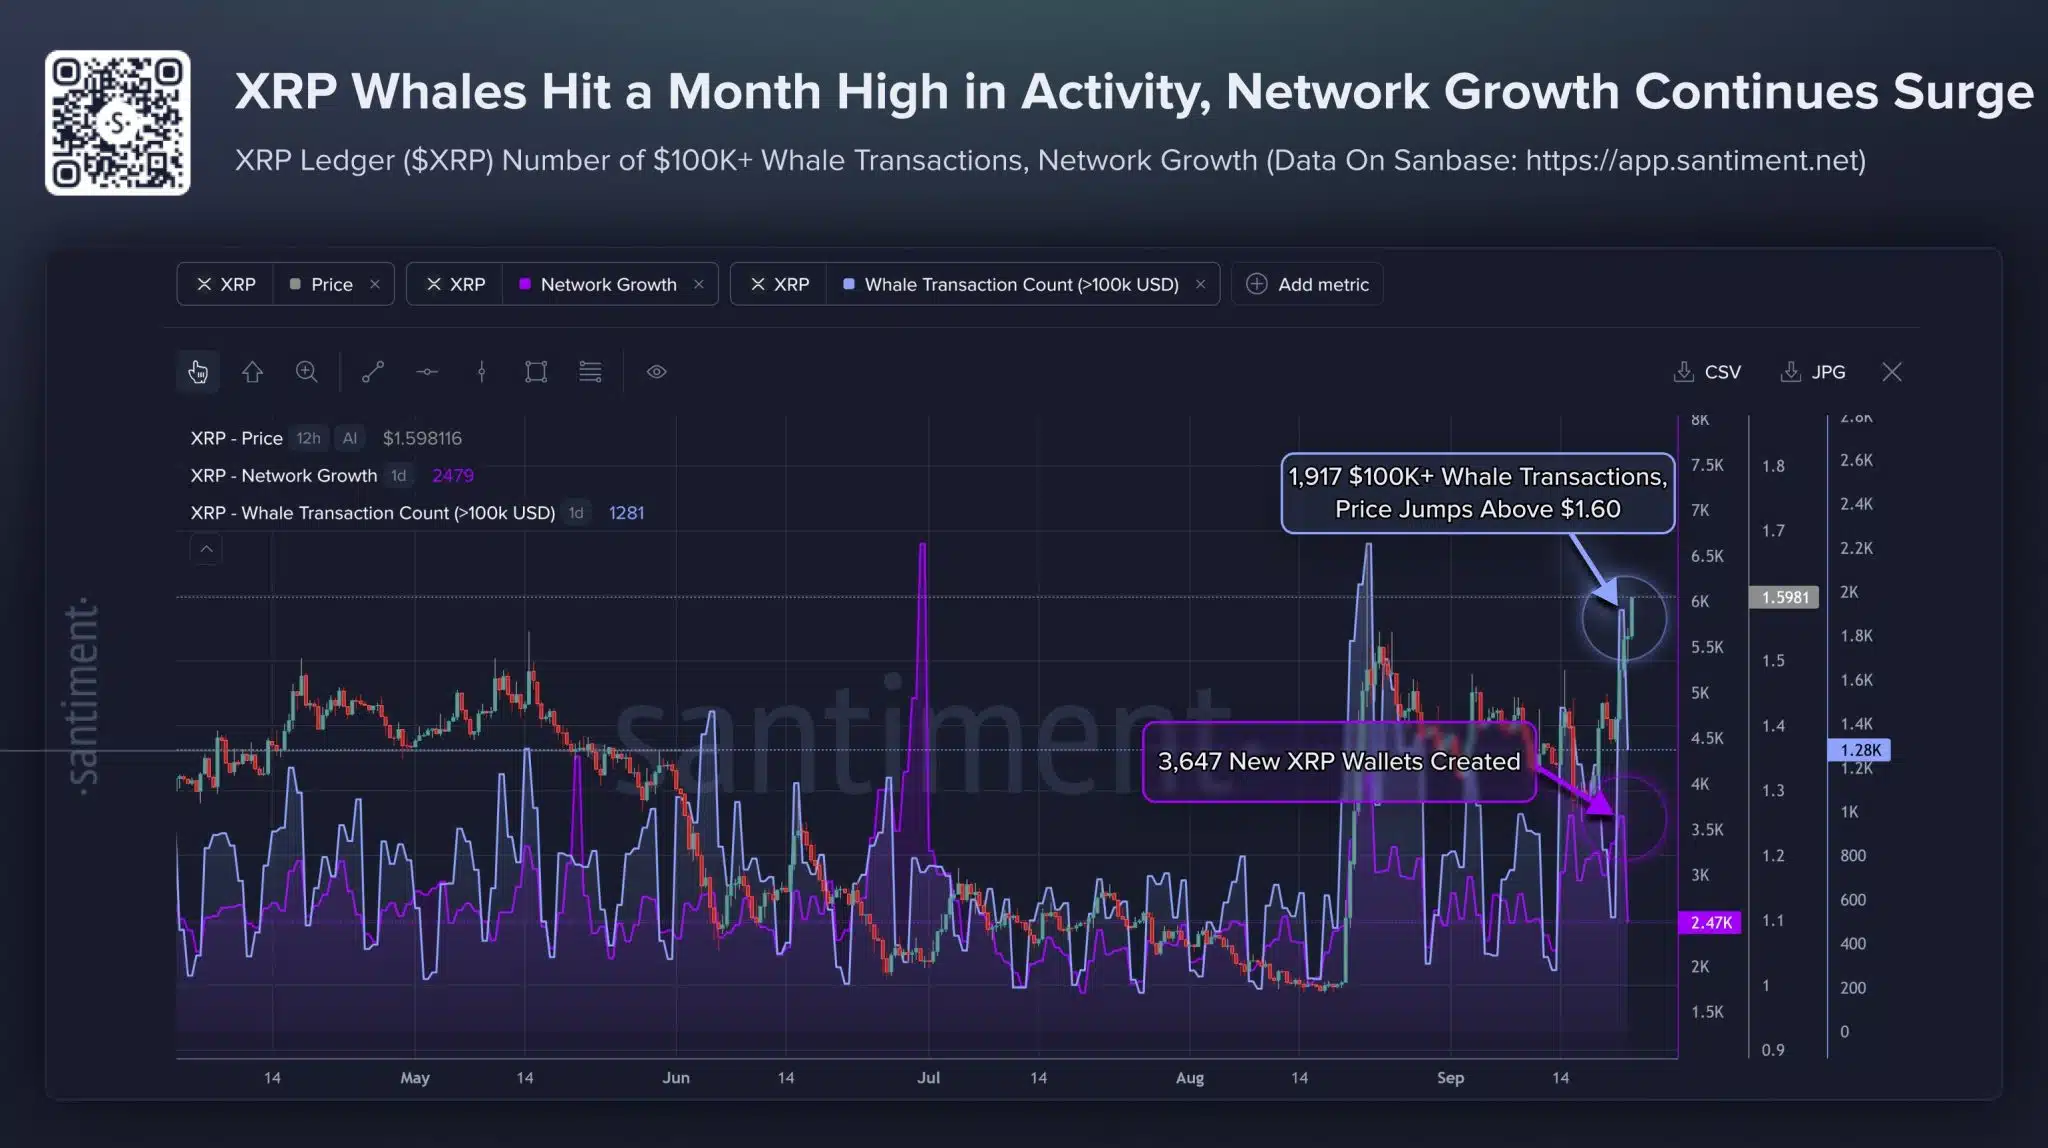
Task: Click the Jul label on the time axis
Action: point(929,1078)
